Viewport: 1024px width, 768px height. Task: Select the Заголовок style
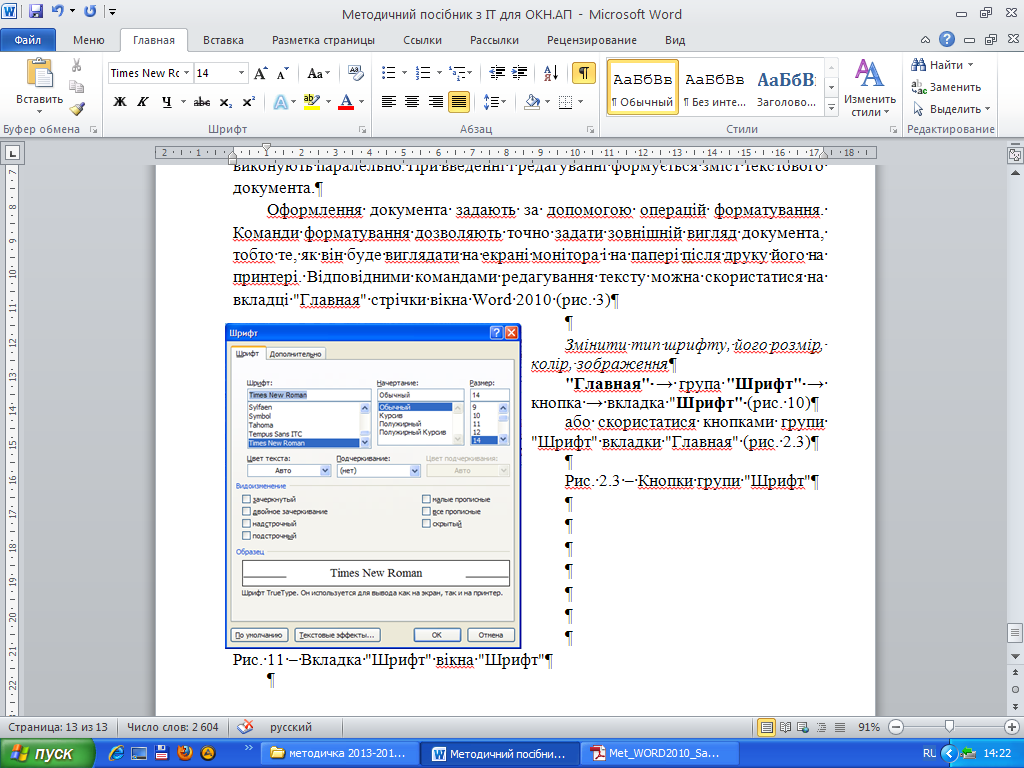pos(786,87)
